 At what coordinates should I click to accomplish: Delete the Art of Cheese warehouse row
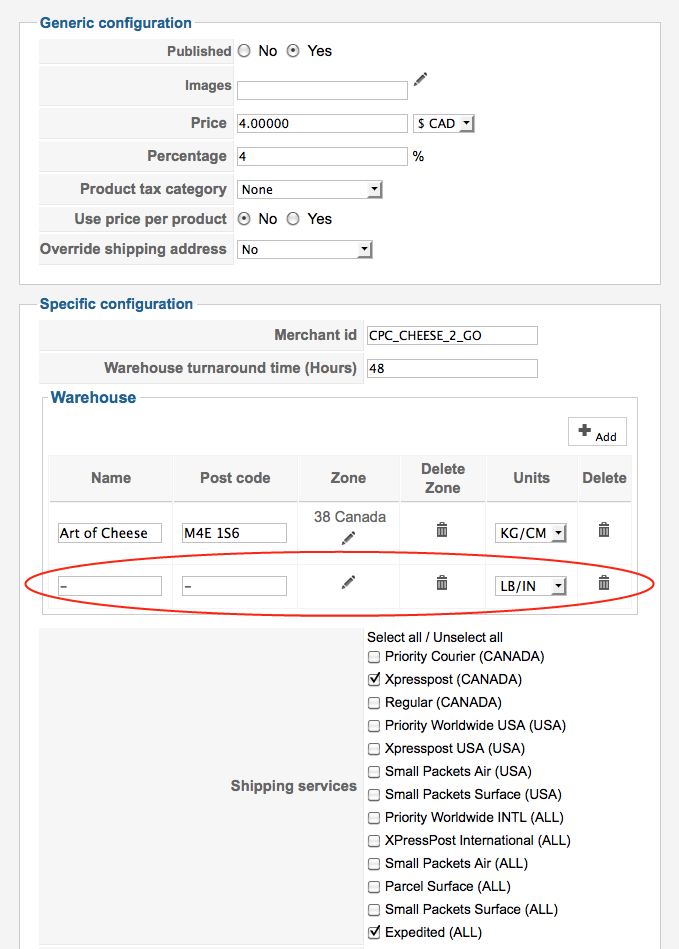coord(604,530)
